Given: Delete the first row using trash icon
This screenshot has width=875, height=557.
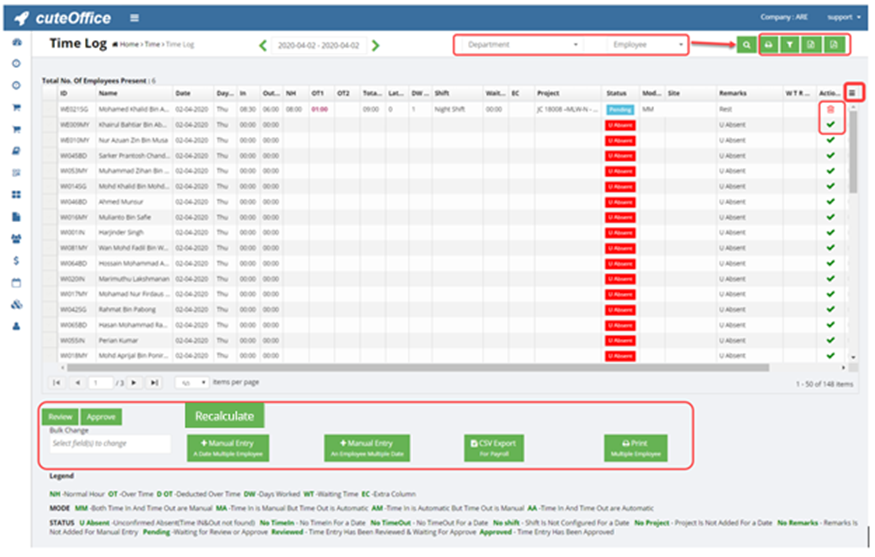Looking at the screenshot, I should pos(829,108).
